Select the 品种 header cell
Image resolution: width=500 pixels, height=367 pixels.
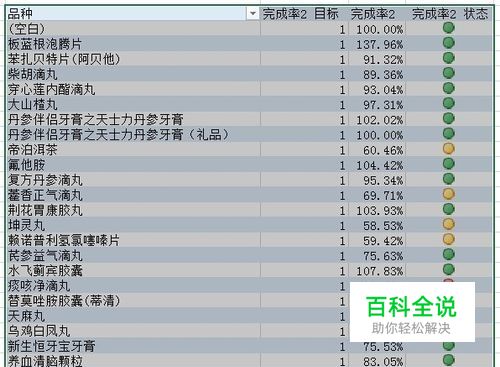[x=133, y=14]
